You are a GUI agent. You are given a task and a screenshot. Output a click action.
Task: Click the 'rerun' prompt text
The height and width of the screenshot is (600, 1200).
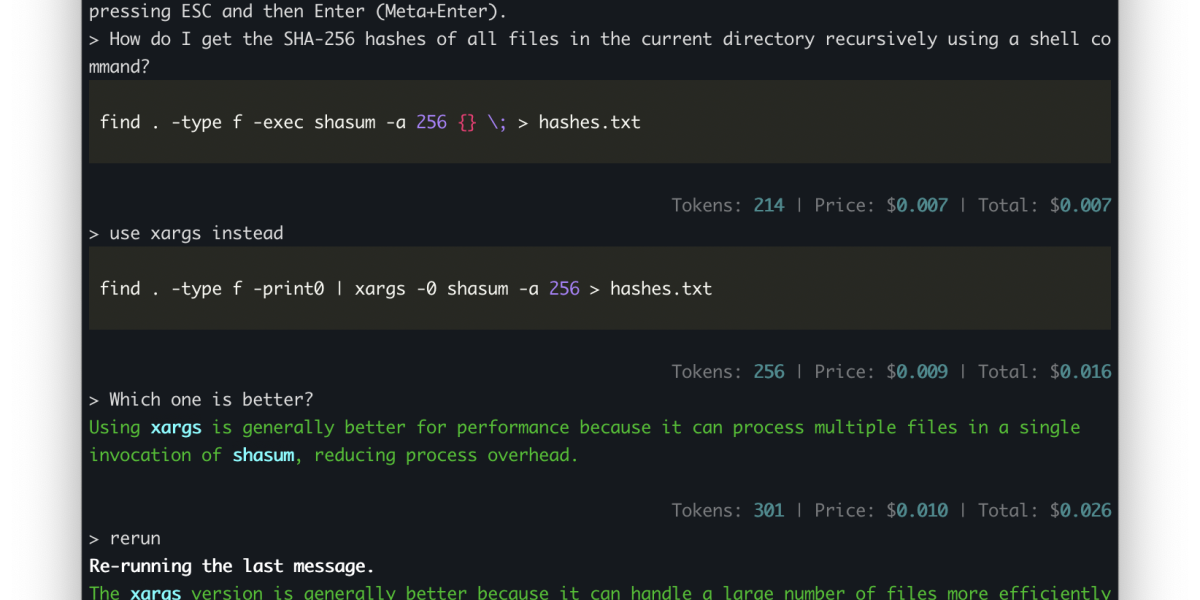pos(135,538)
